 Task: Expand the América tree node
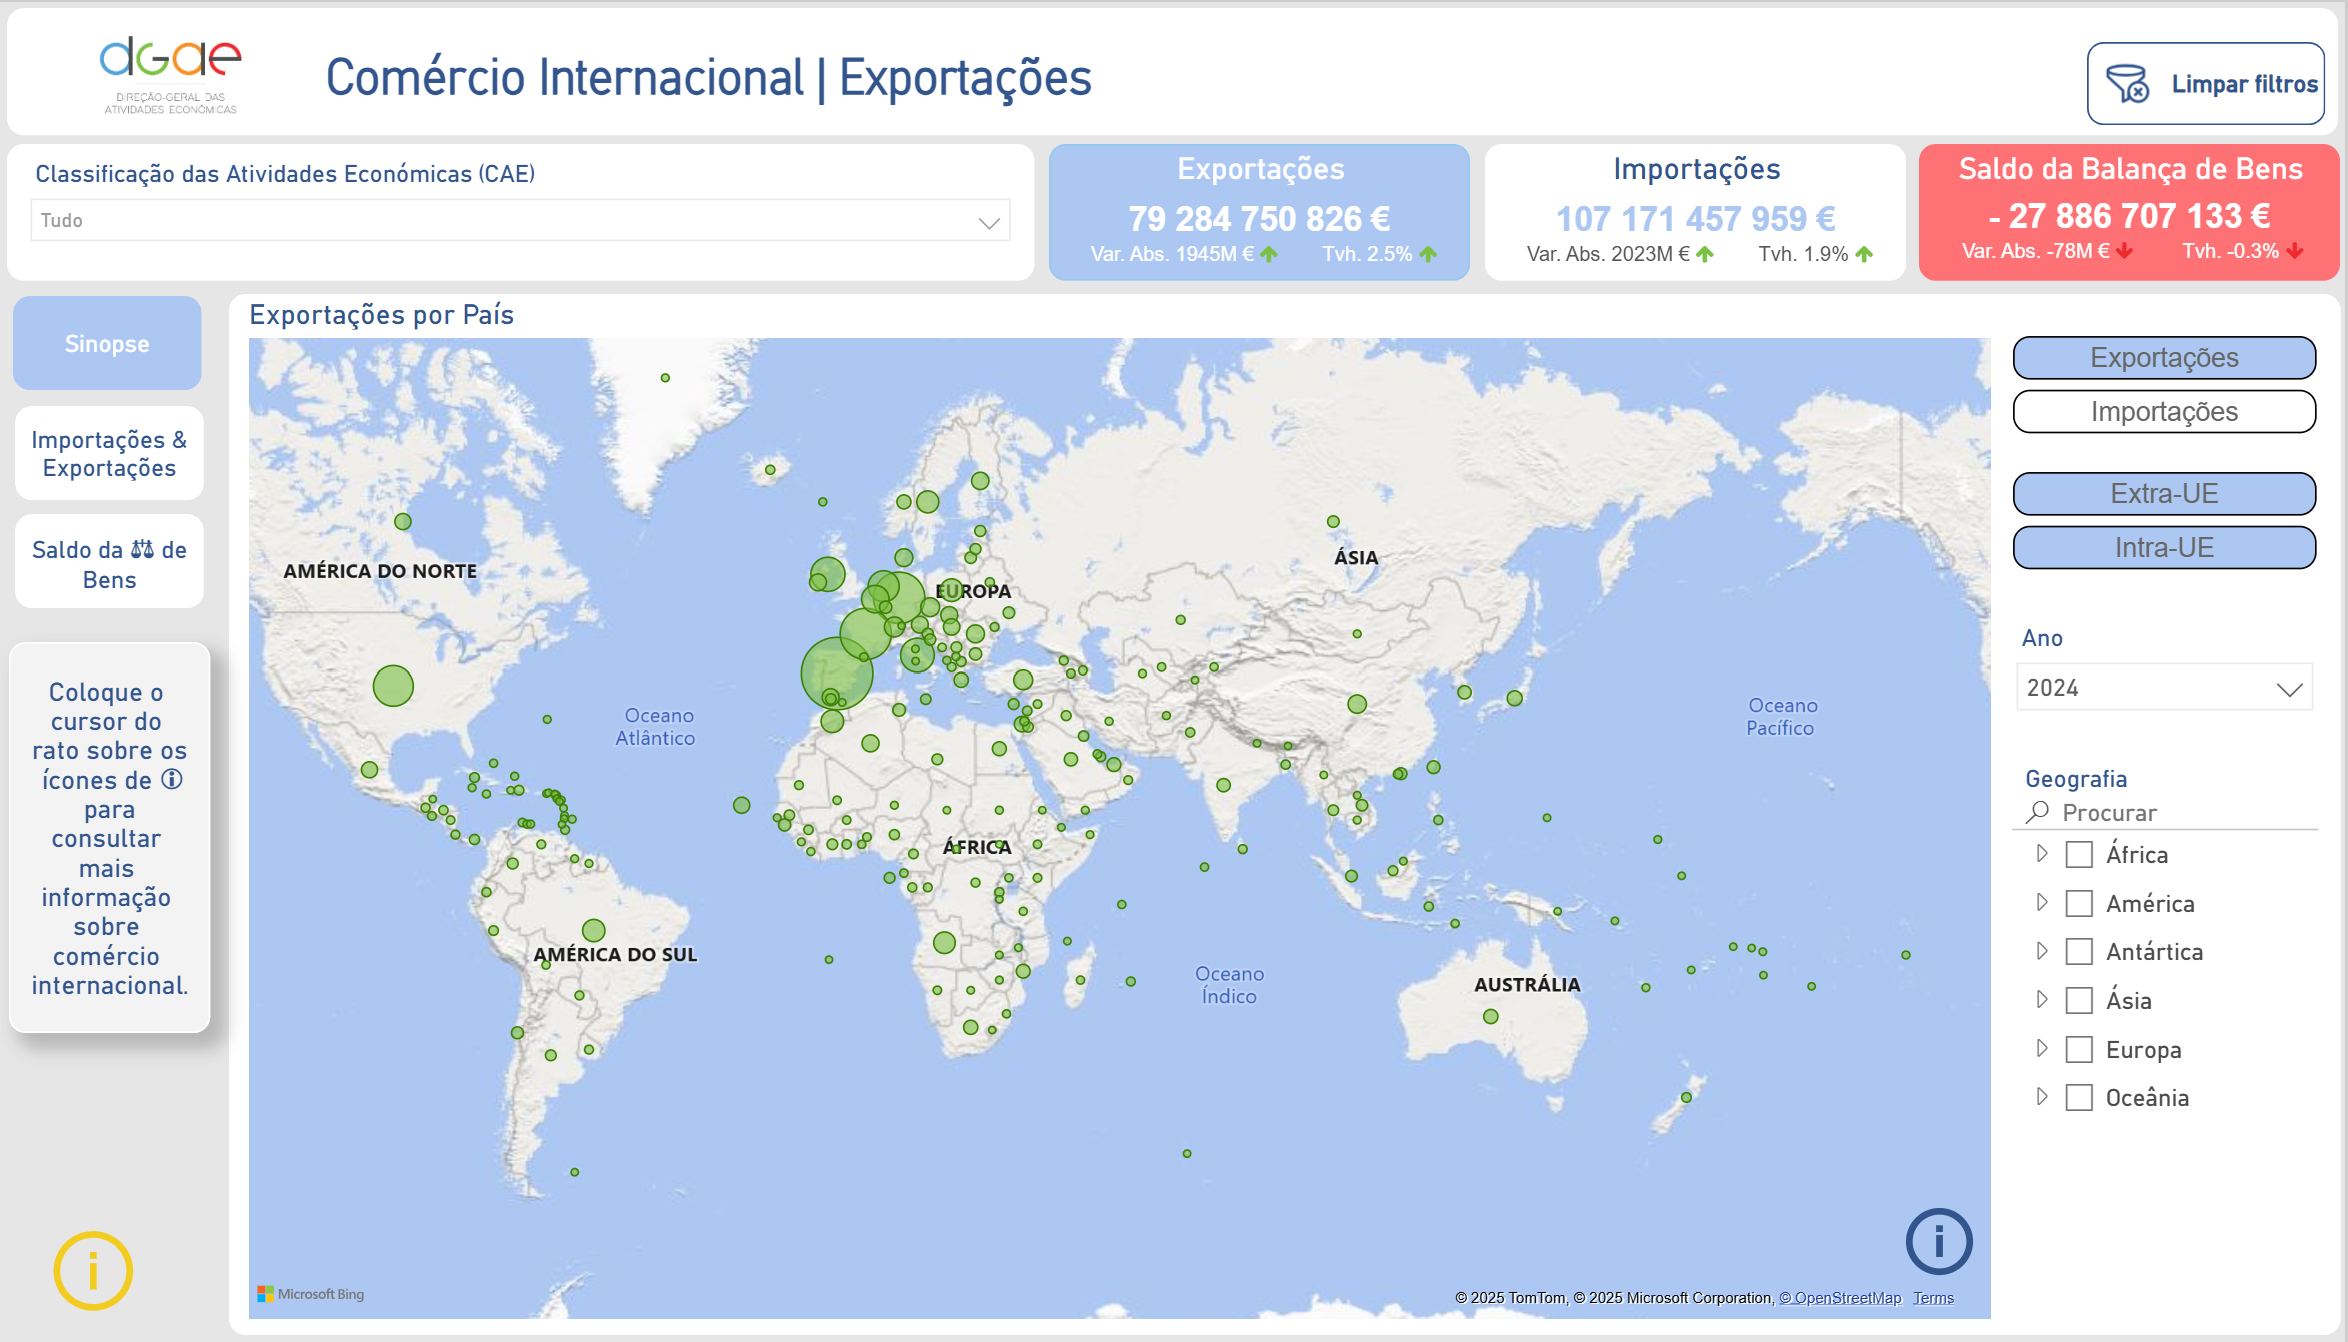tap(2041, 903)
